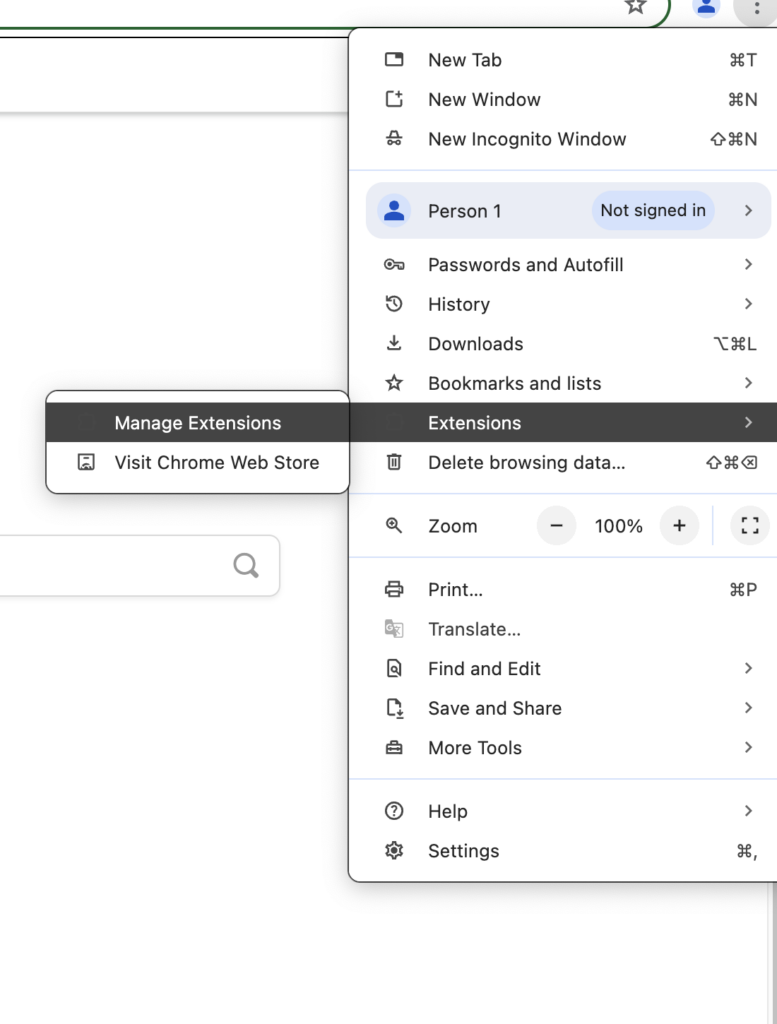Open Downloads from the menu

(x=563, y=344)
